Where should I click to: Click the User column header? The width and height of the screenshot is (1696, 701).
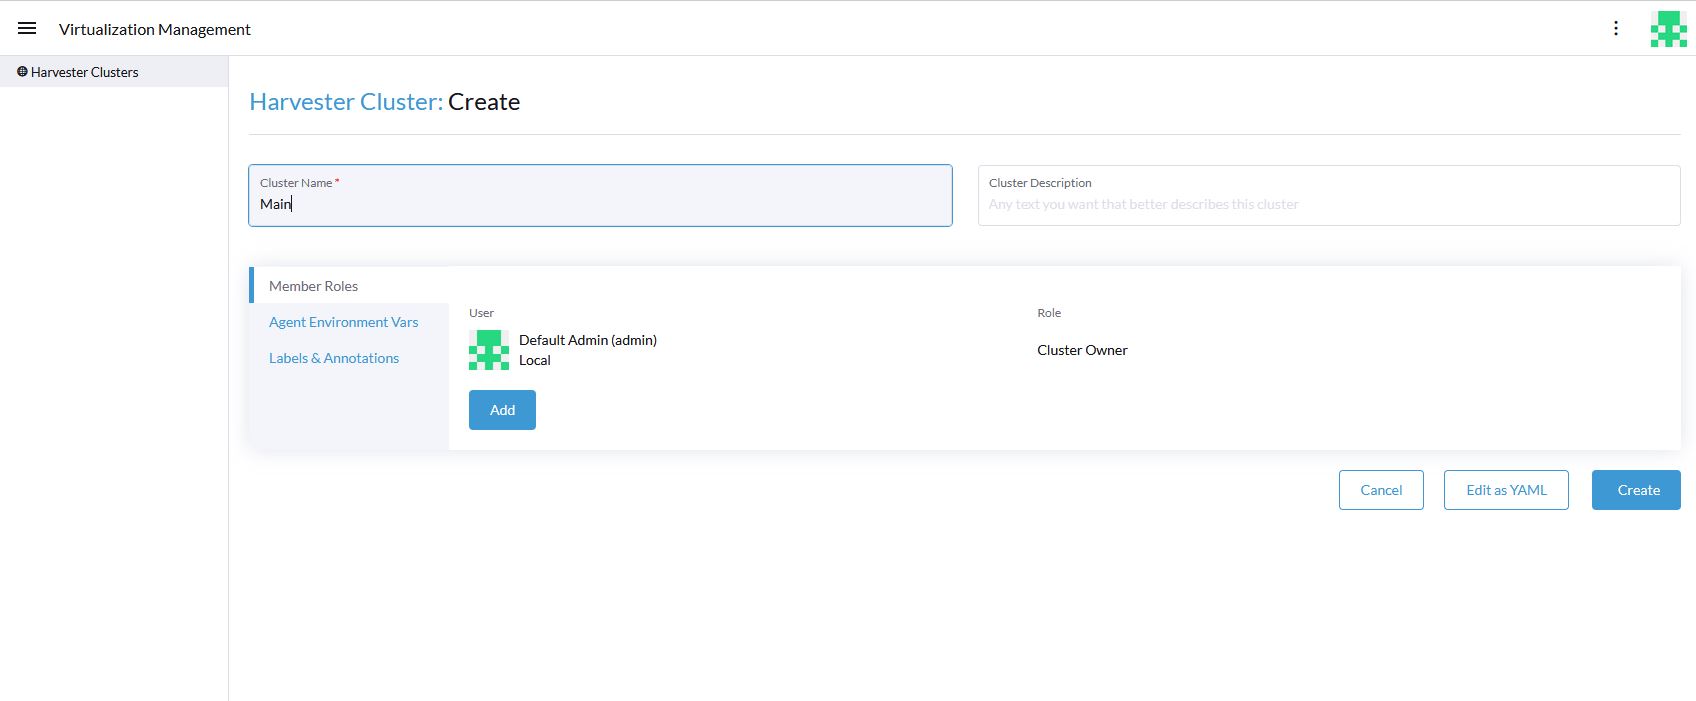tap(481, 313)
